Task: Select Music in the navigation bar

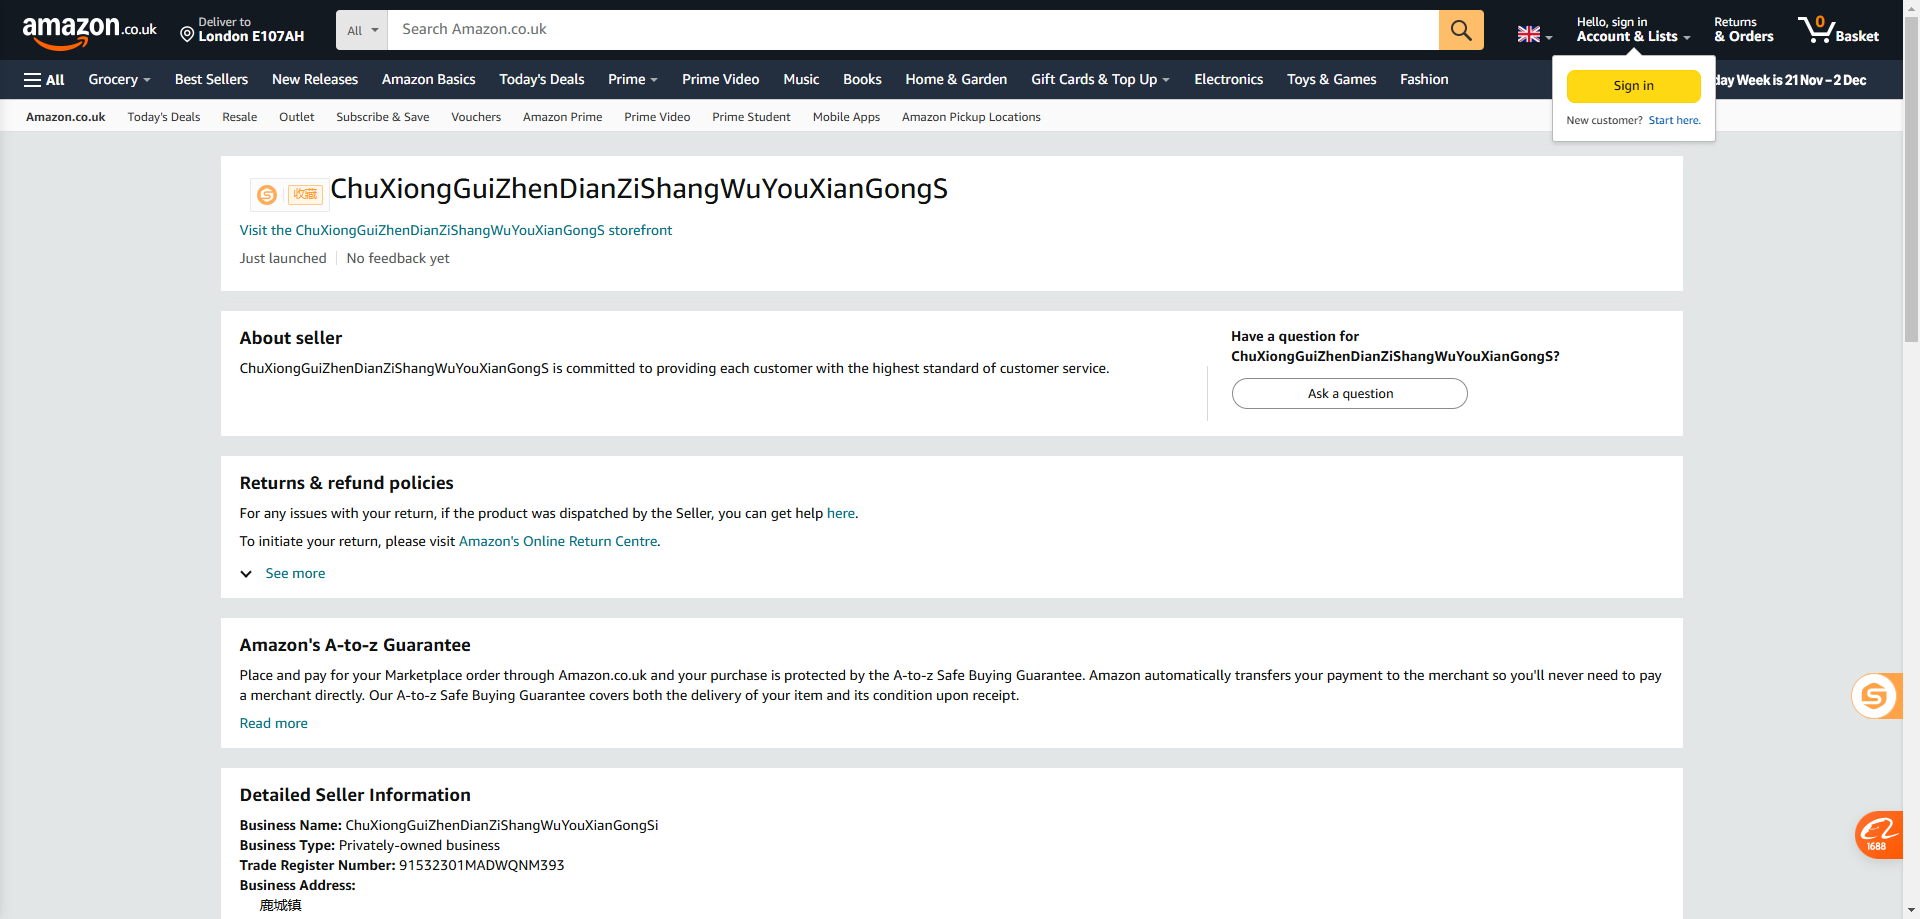Action: [x=801, y=80]
